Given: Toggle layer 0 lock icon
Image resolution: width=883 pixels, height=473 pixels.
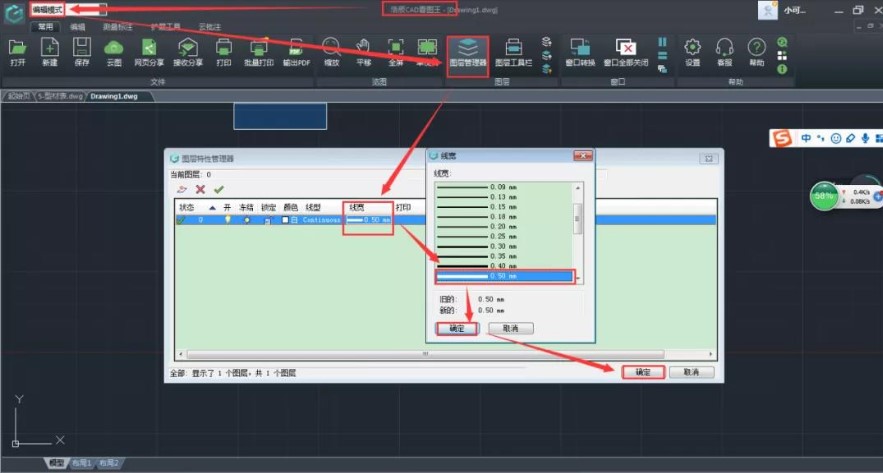Looking at the screenshot, I should point(267,220).
